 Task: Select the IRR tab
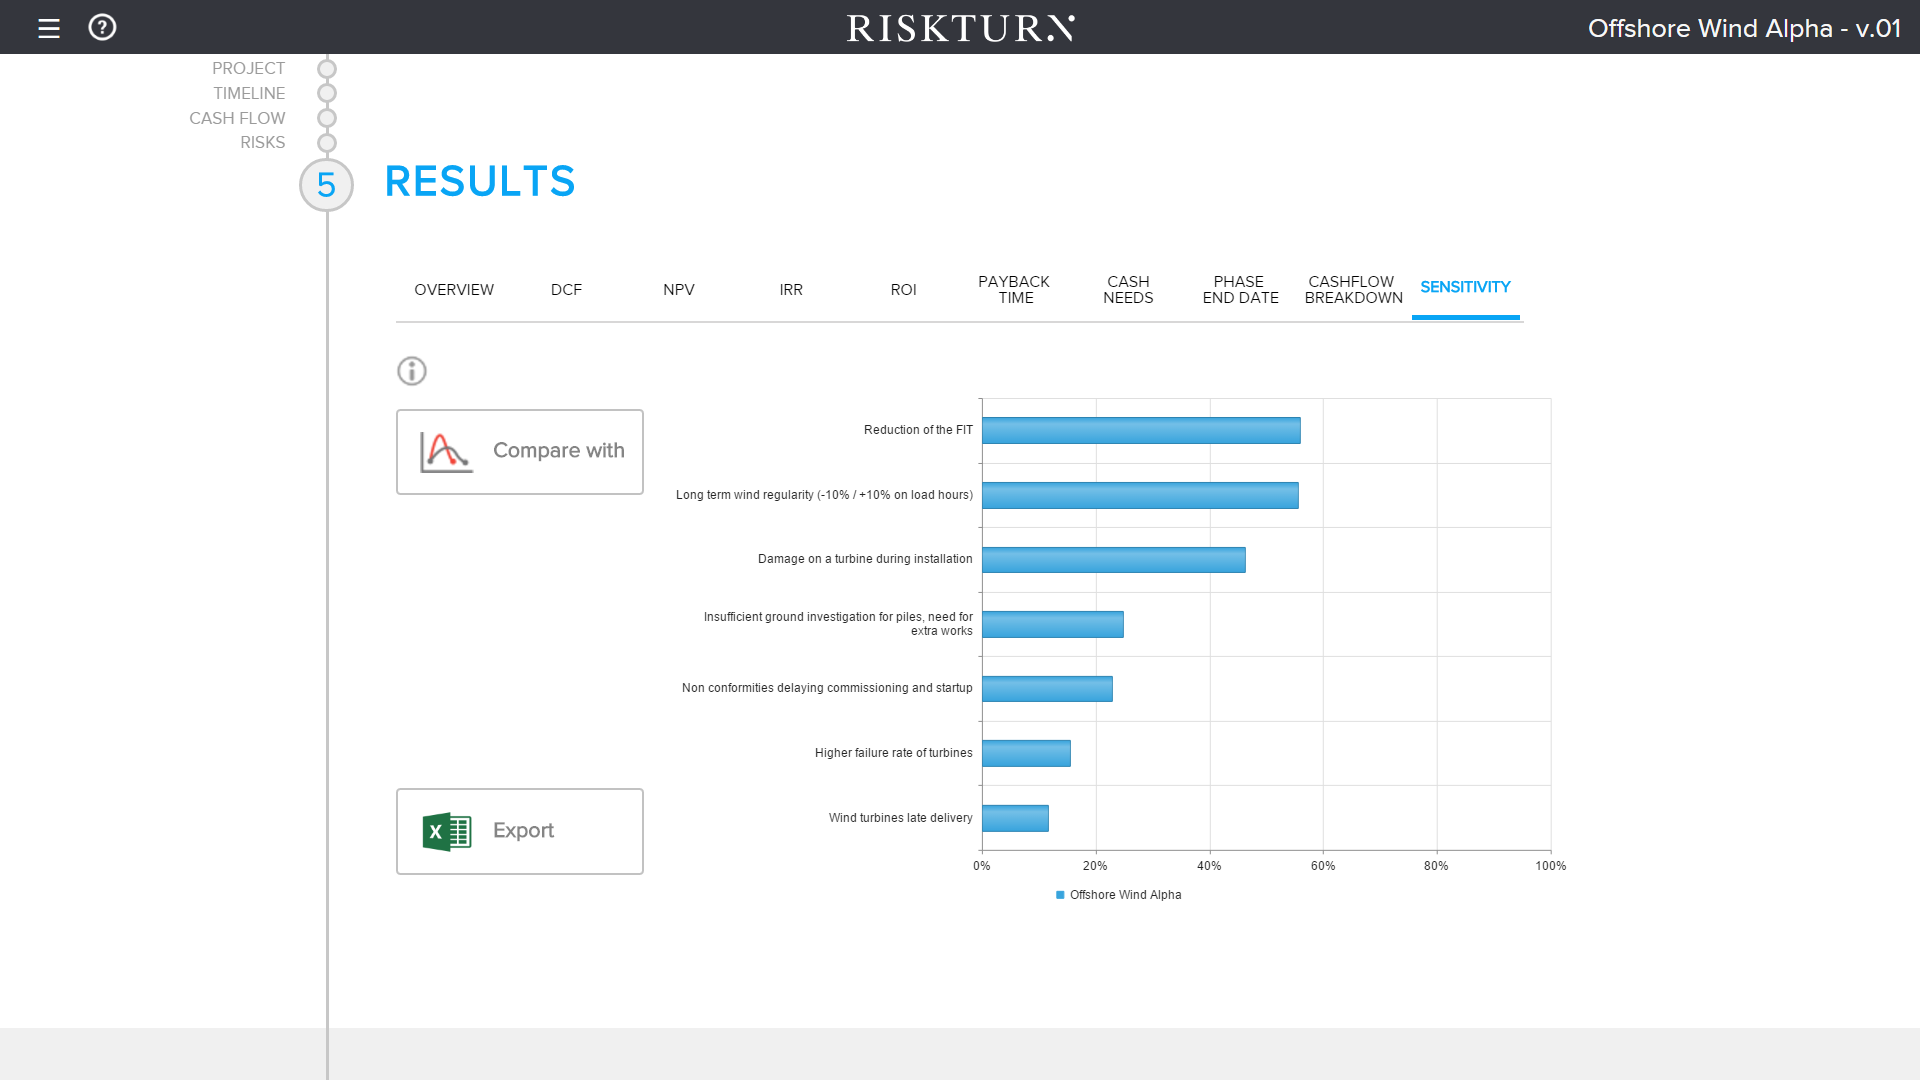(791, 290)
